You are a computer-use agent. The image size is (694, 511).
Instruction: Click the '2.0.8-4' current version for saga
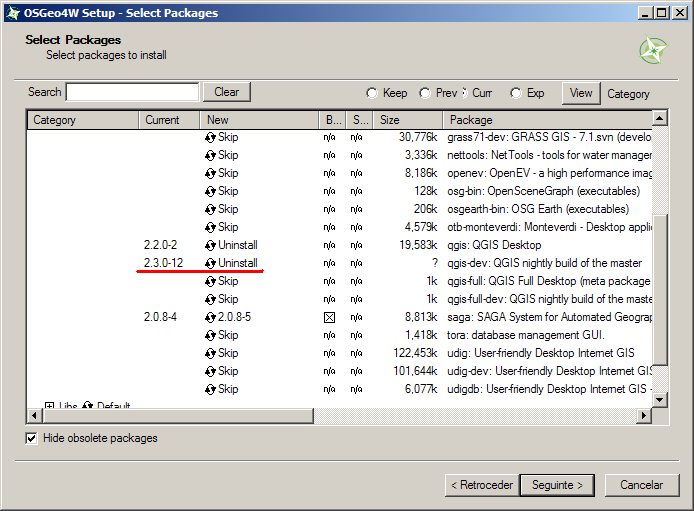click(160, 317)
